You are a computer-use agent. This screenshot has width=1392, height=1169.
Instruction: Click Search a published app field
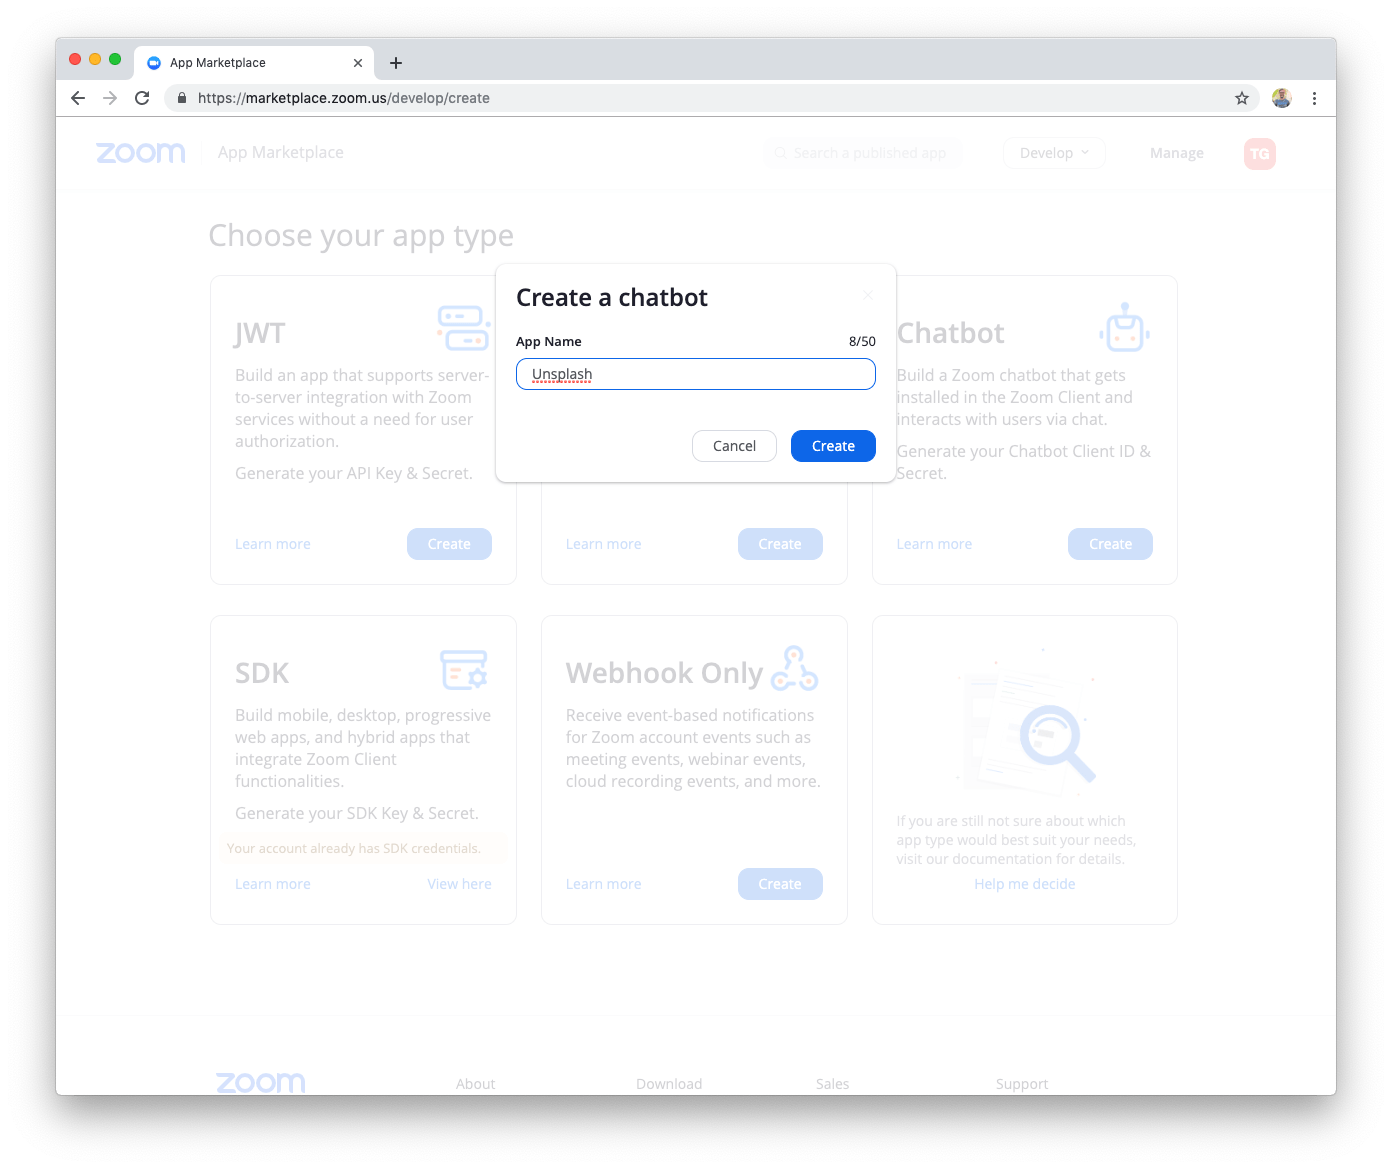[862, 153]
